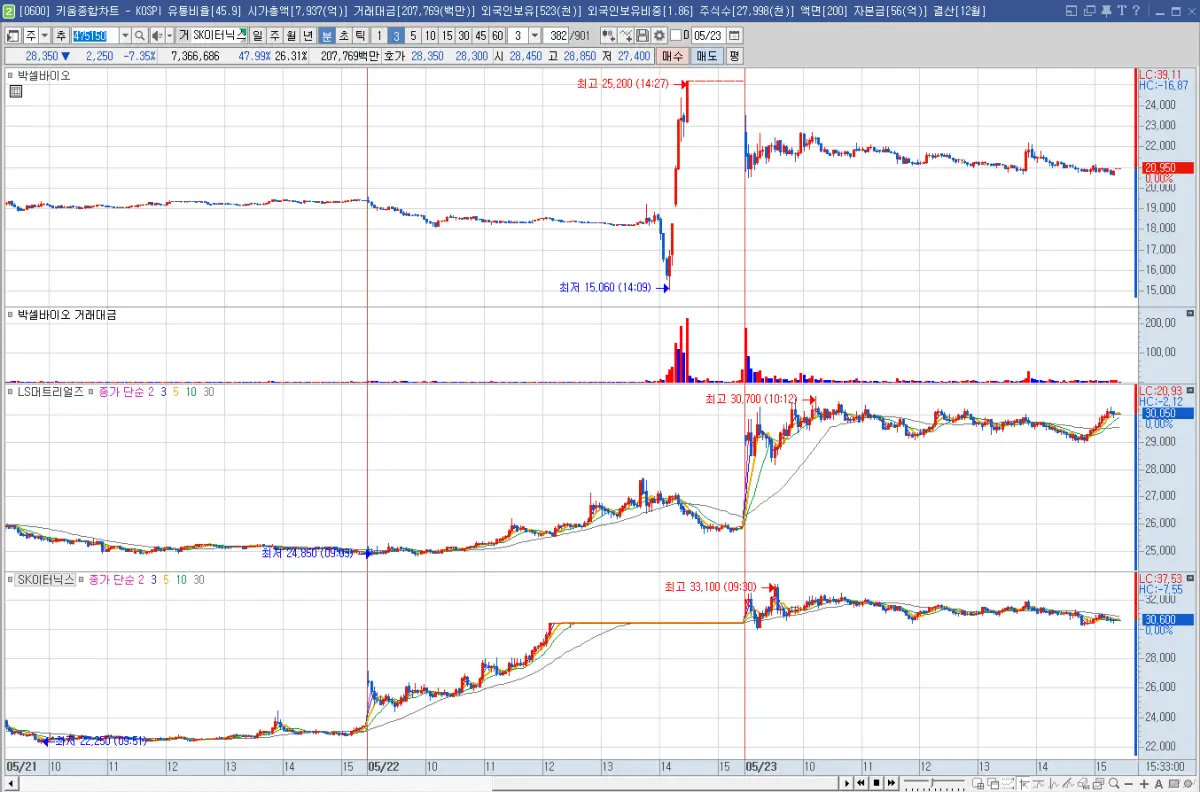Screen dimensions: 1200x792
Task: Click the 매도 sell button
Action: pyautogui.click(x=707, y=56)
